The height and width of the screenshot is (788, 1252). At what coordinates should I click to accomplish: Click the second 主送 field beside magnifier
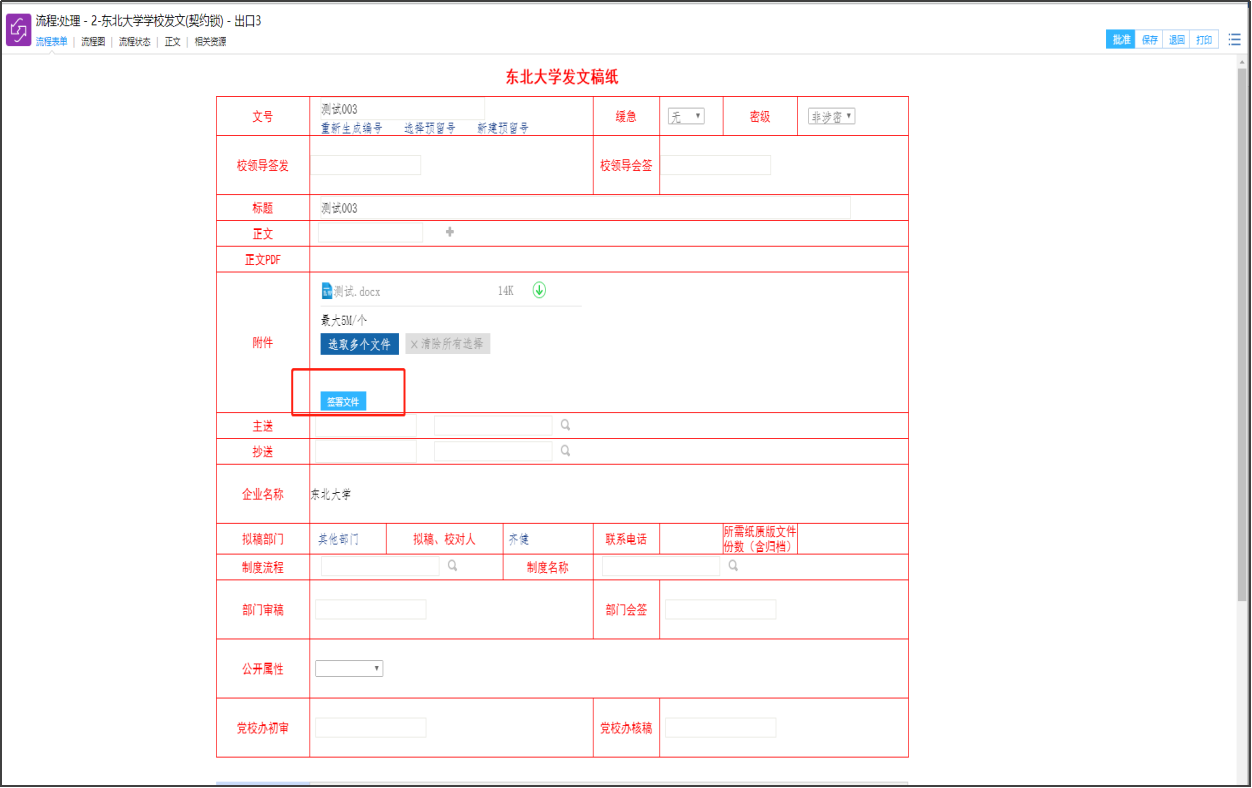[493, 425]
